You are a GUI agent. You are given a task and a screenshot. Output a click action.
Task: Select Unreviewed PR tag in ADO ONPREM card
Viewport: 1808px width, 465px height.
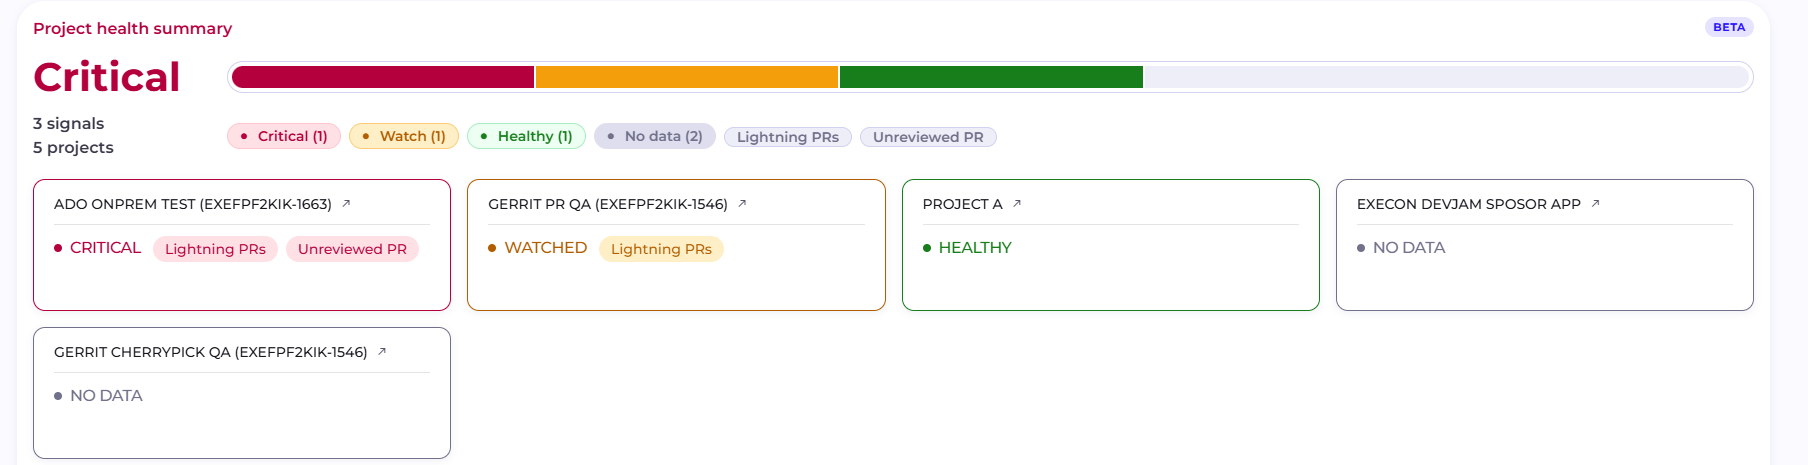coord(352,249)
